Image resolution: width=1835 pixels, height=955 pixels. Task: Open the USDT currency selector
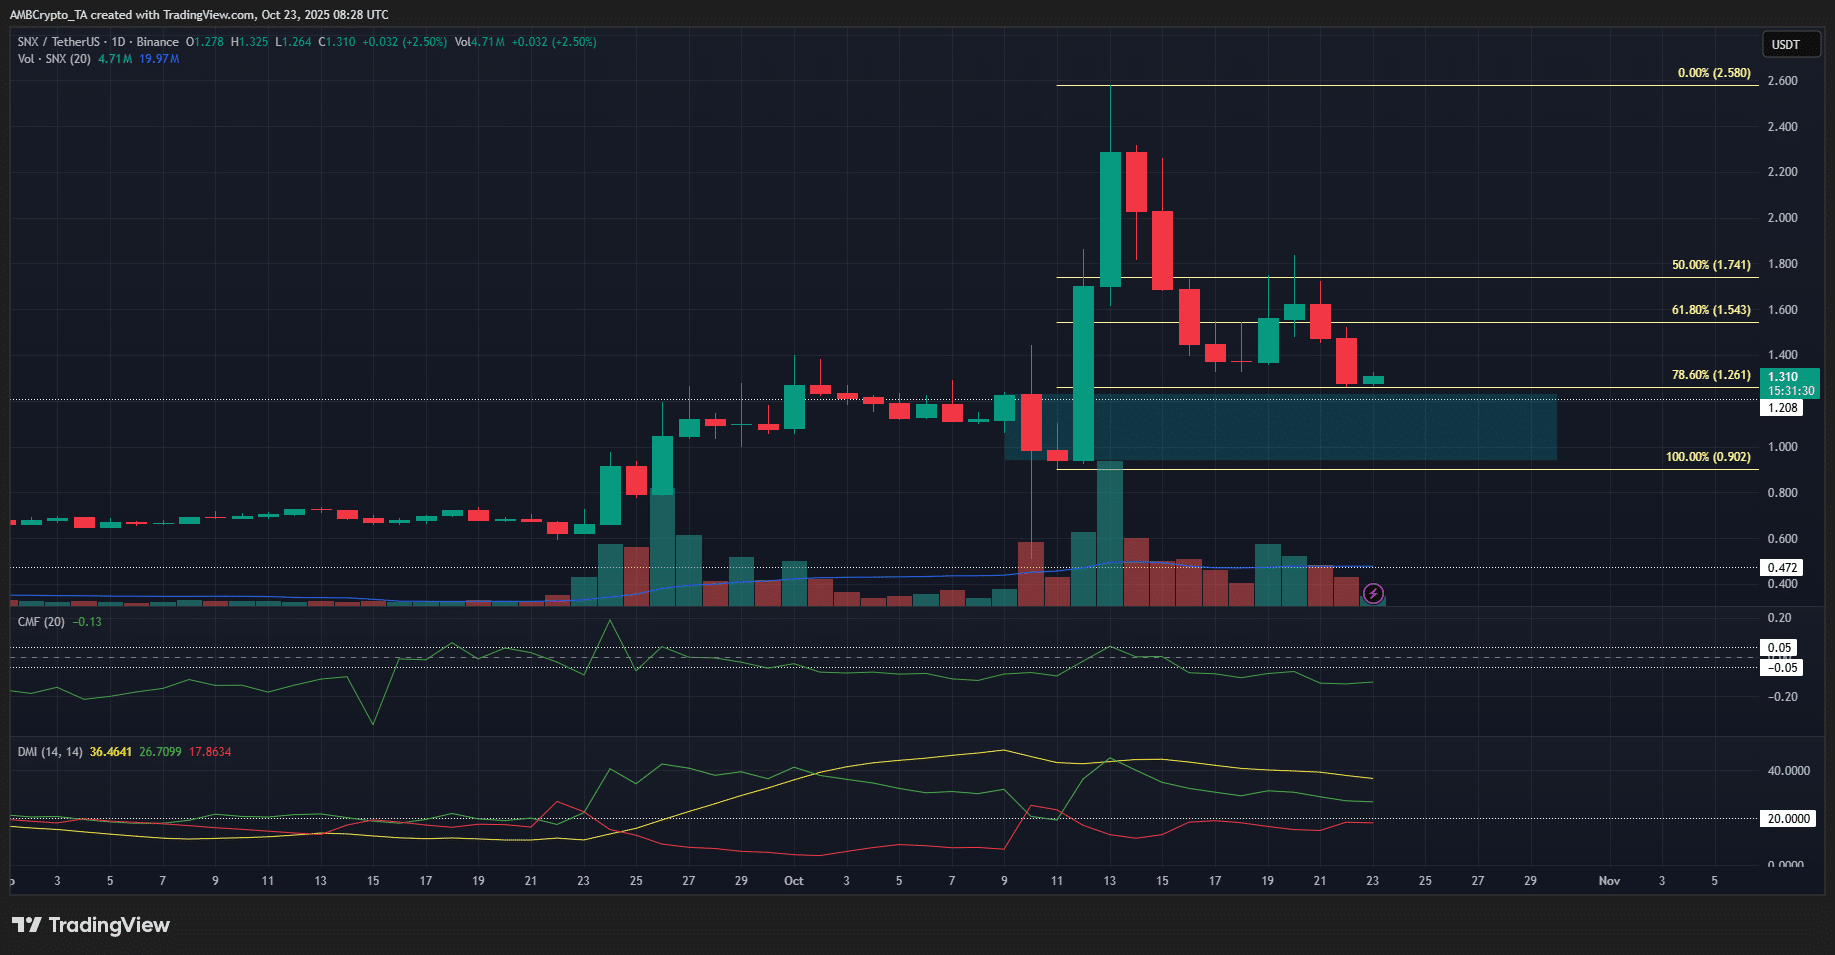(1785, 44)
